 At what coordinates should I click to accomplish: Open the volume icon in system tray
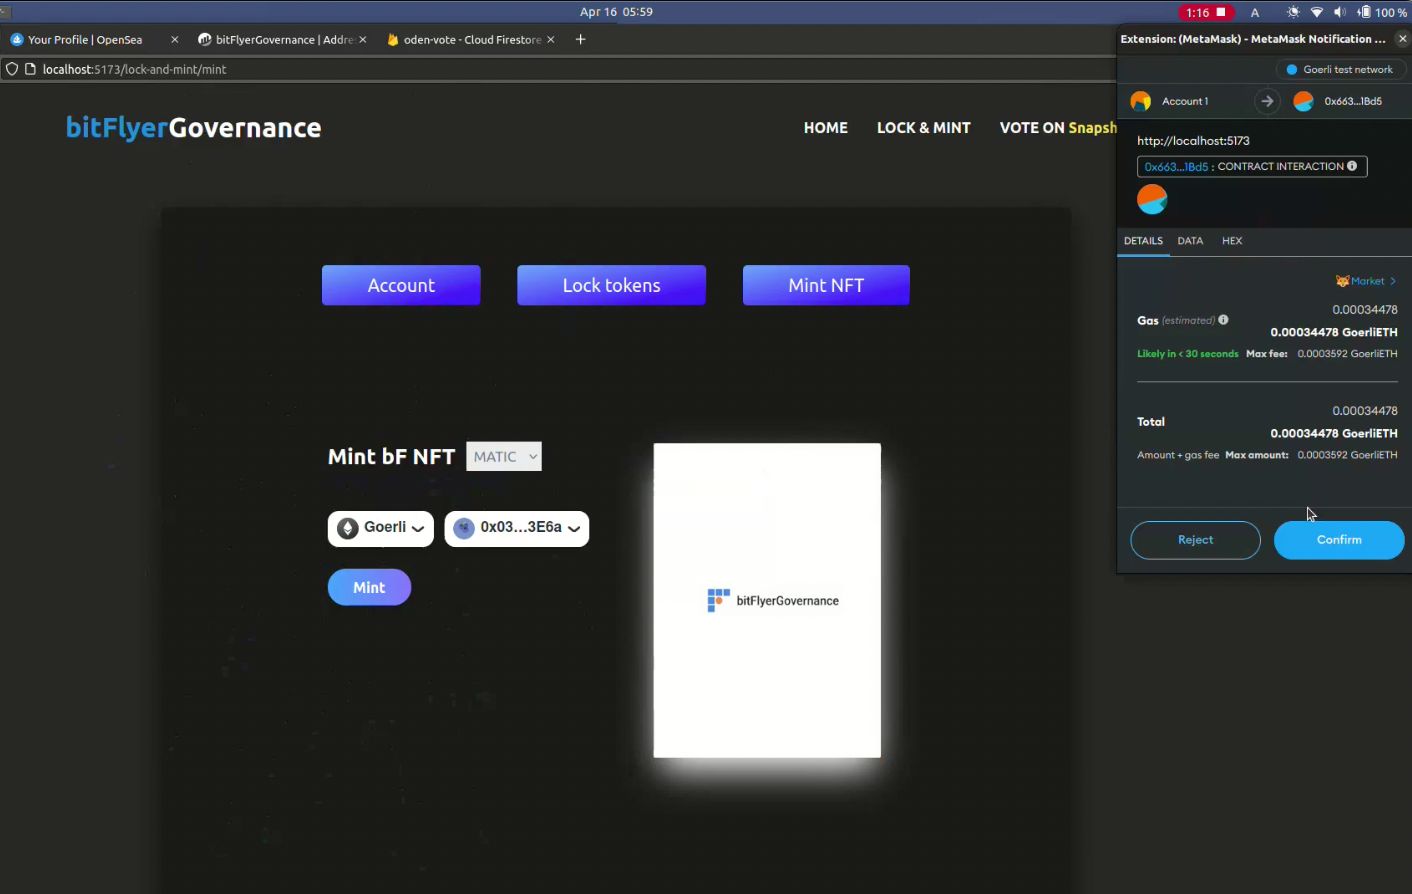tap(1340, 12)
